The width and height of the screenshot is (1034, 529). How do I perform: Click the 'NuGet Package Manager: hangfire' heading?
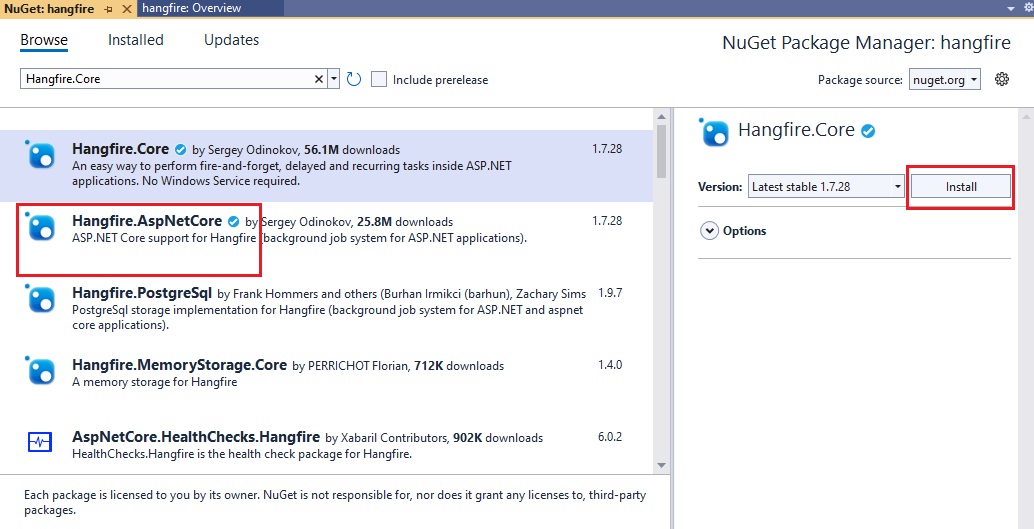867,43
